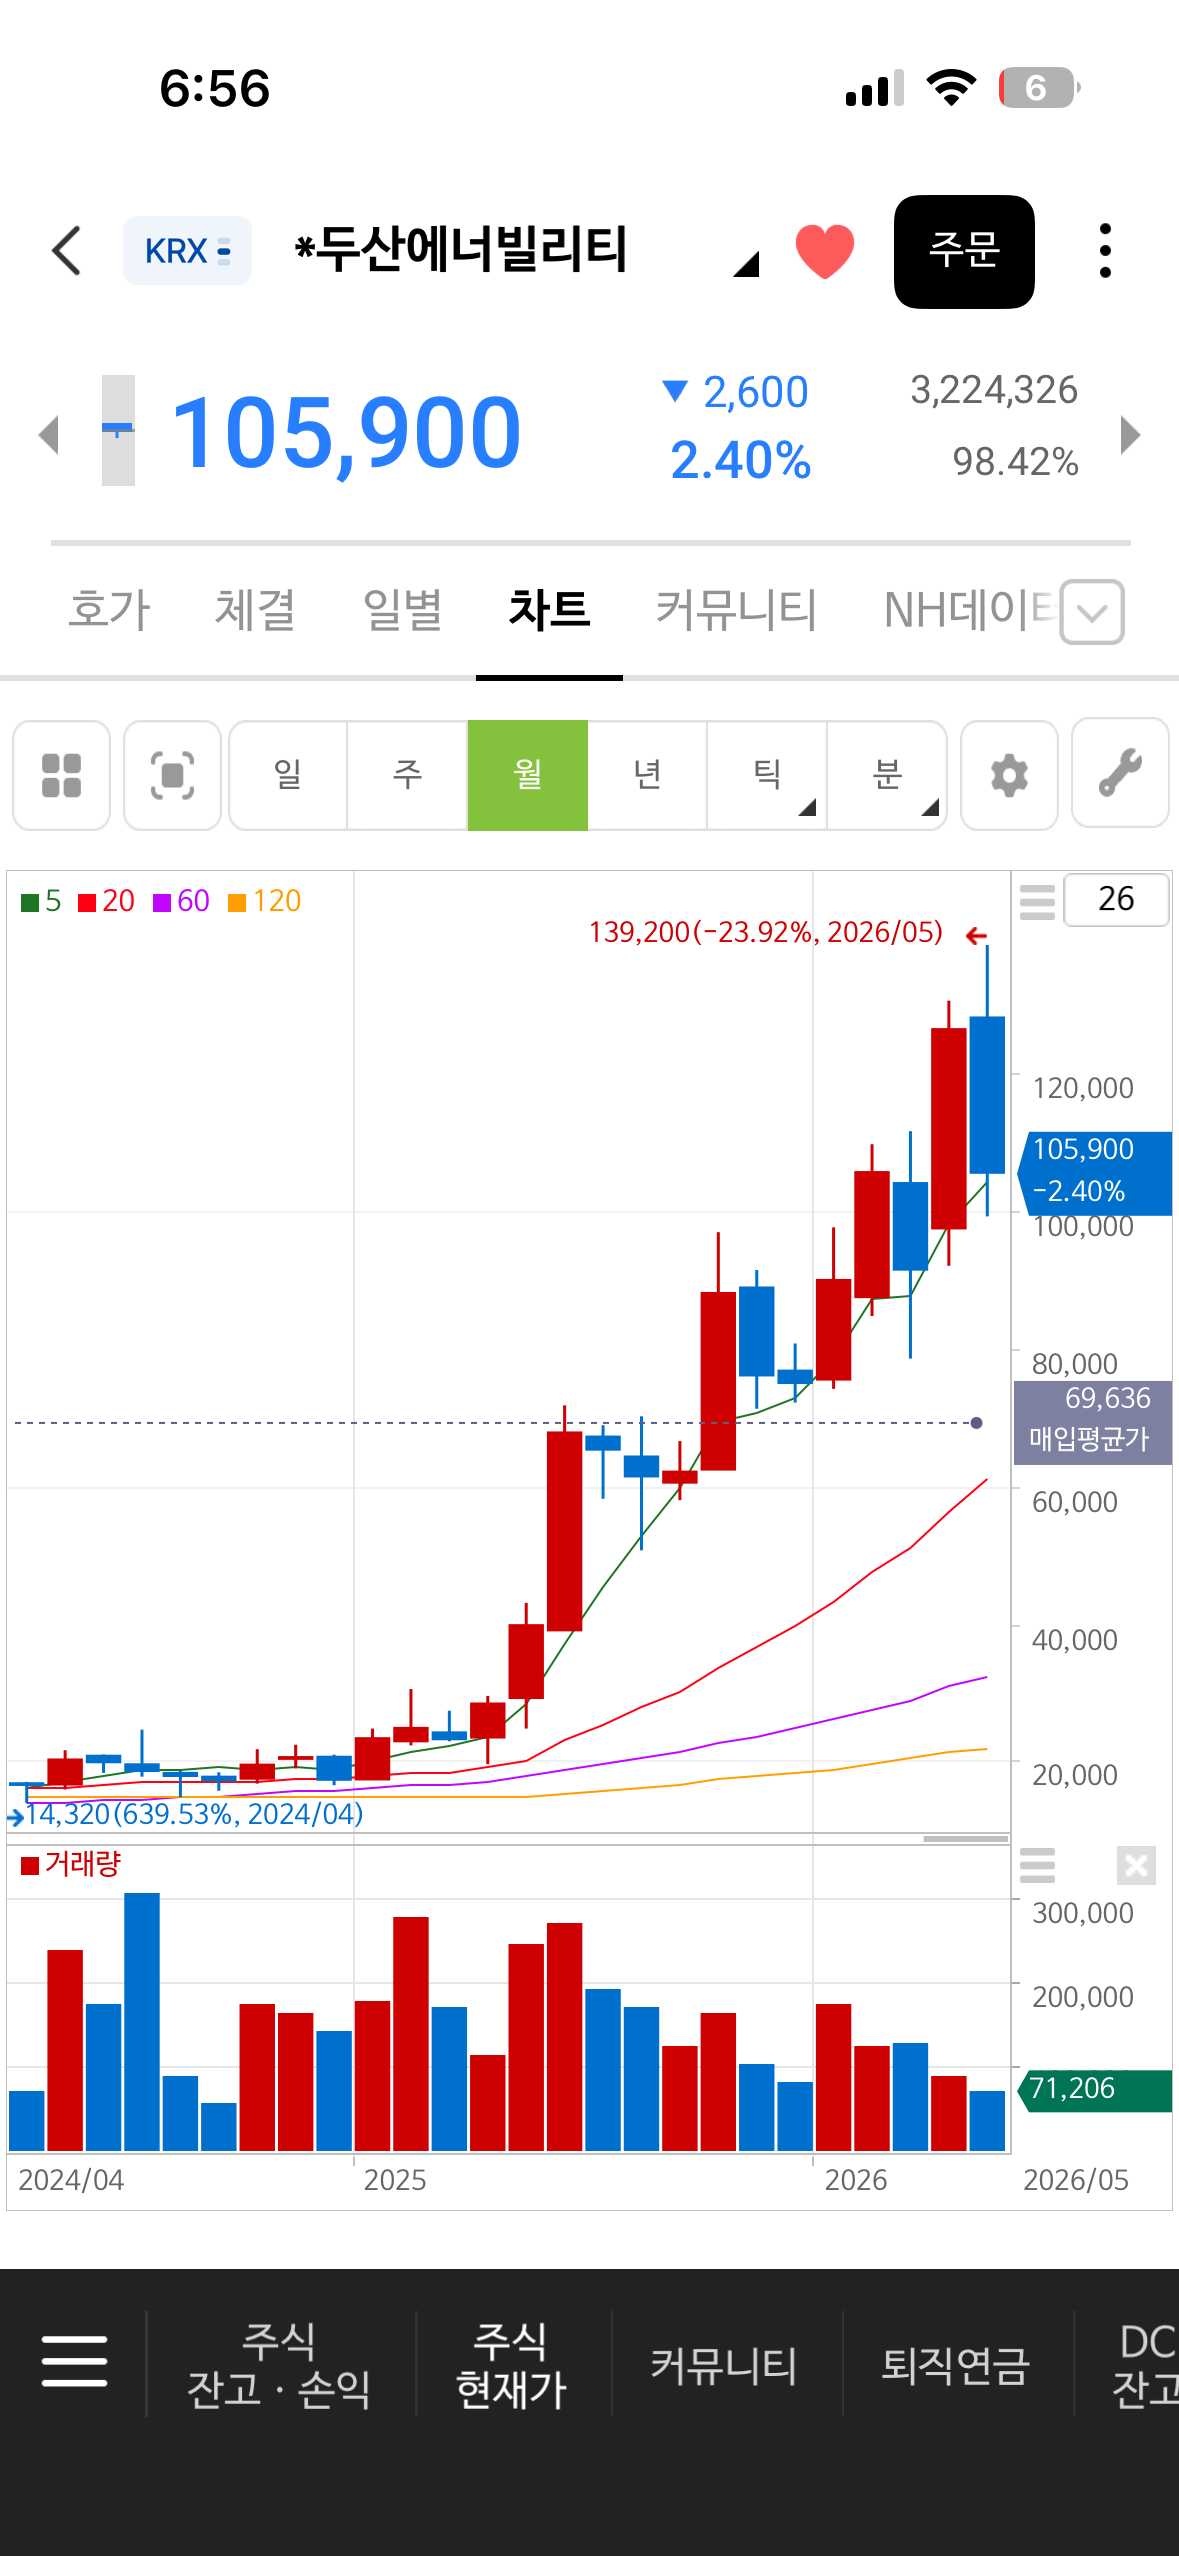This screenshot has width=1179, height=2556.
Task: Open the KRX market selector badge
Action: (187, 251)
